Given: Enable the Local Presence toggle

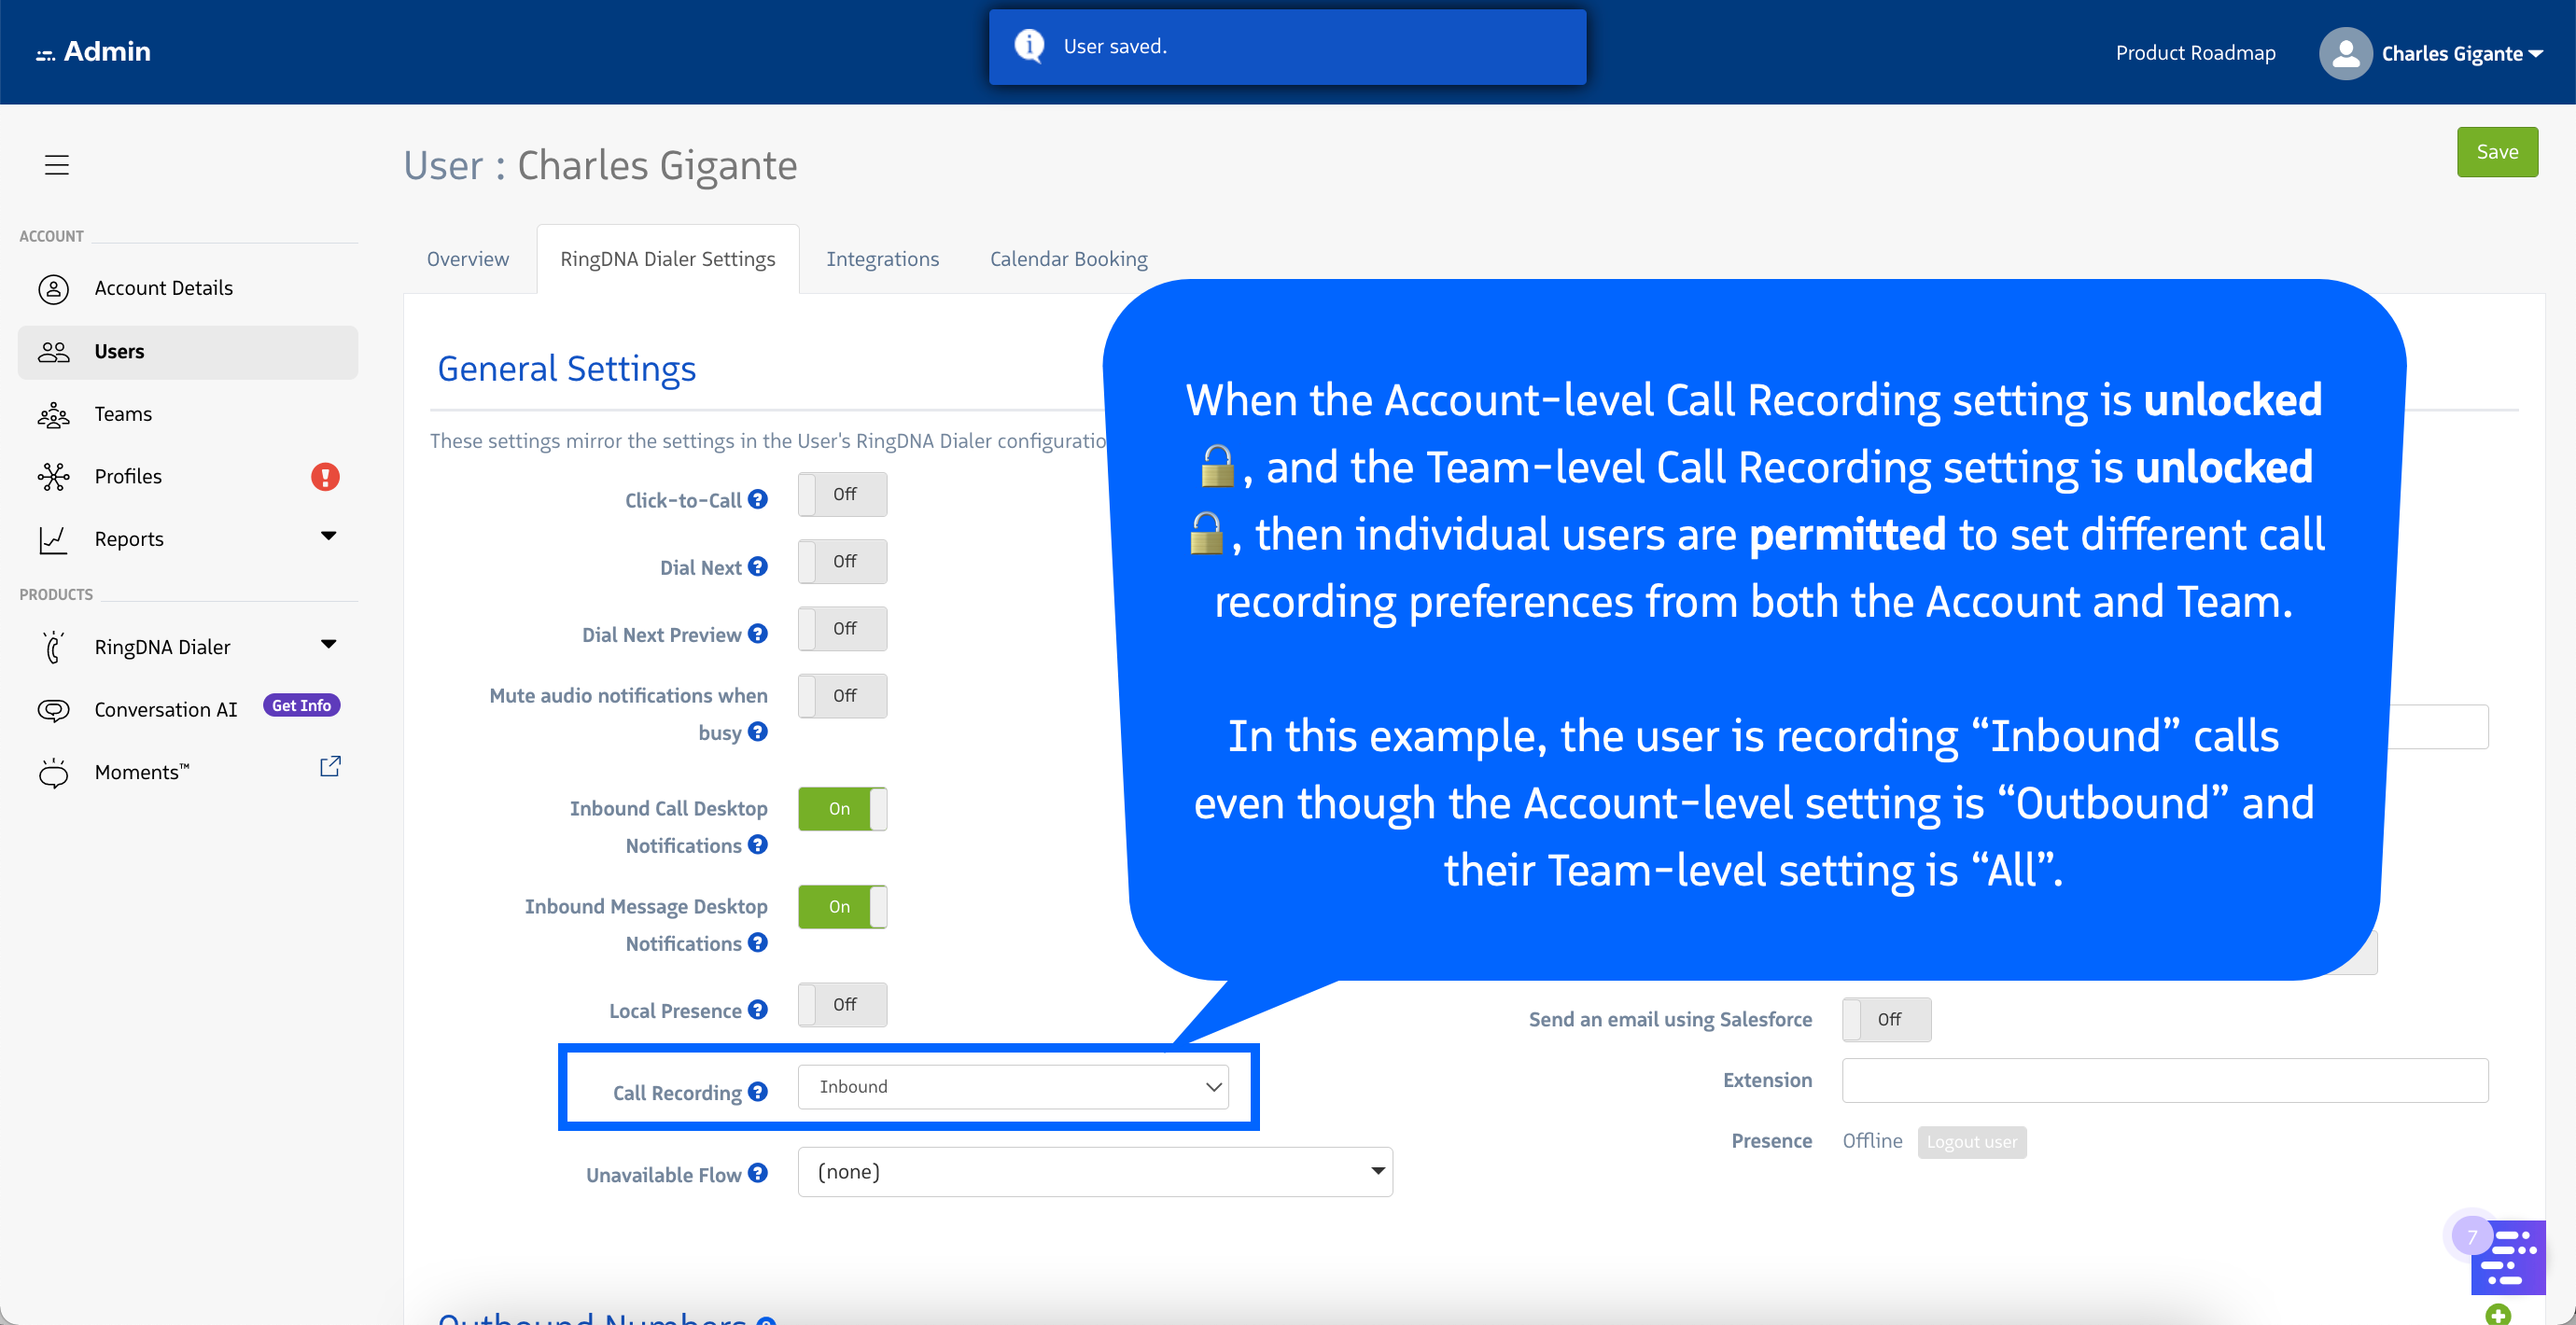Looking at the screenshot, I should click(842, 1004).
